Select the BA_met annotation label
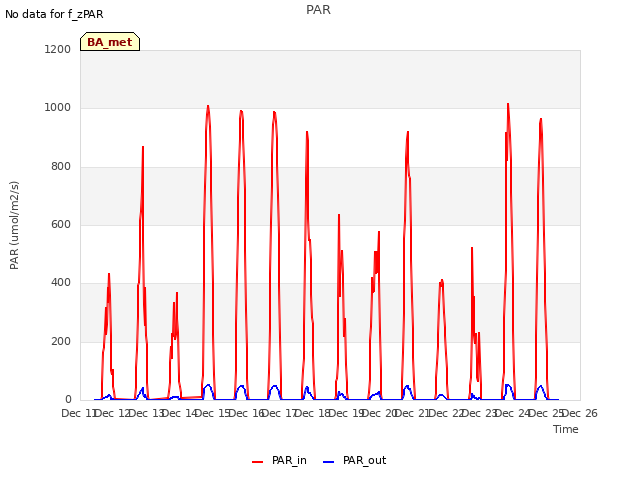Image resolution: width=640 pixels, height=480 pixels. point(110,42)
